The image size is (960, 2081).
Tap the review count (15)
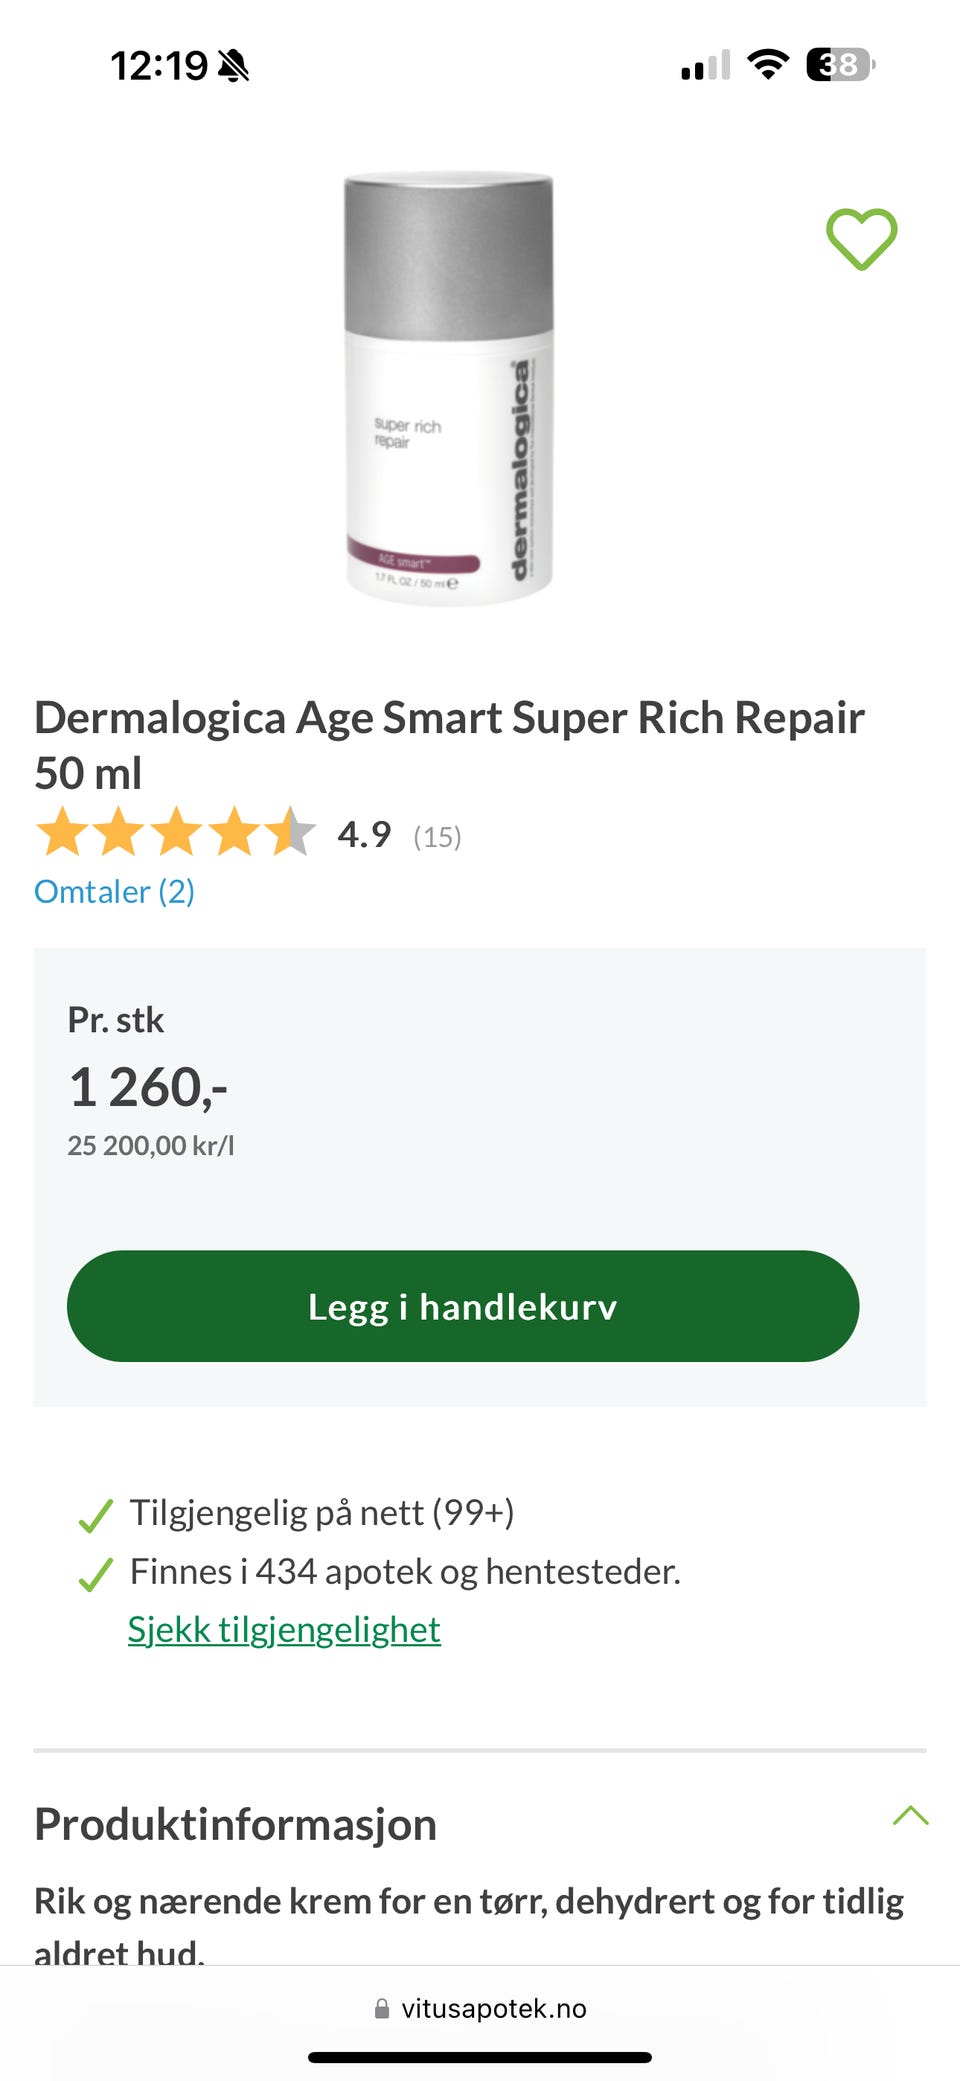437,836
